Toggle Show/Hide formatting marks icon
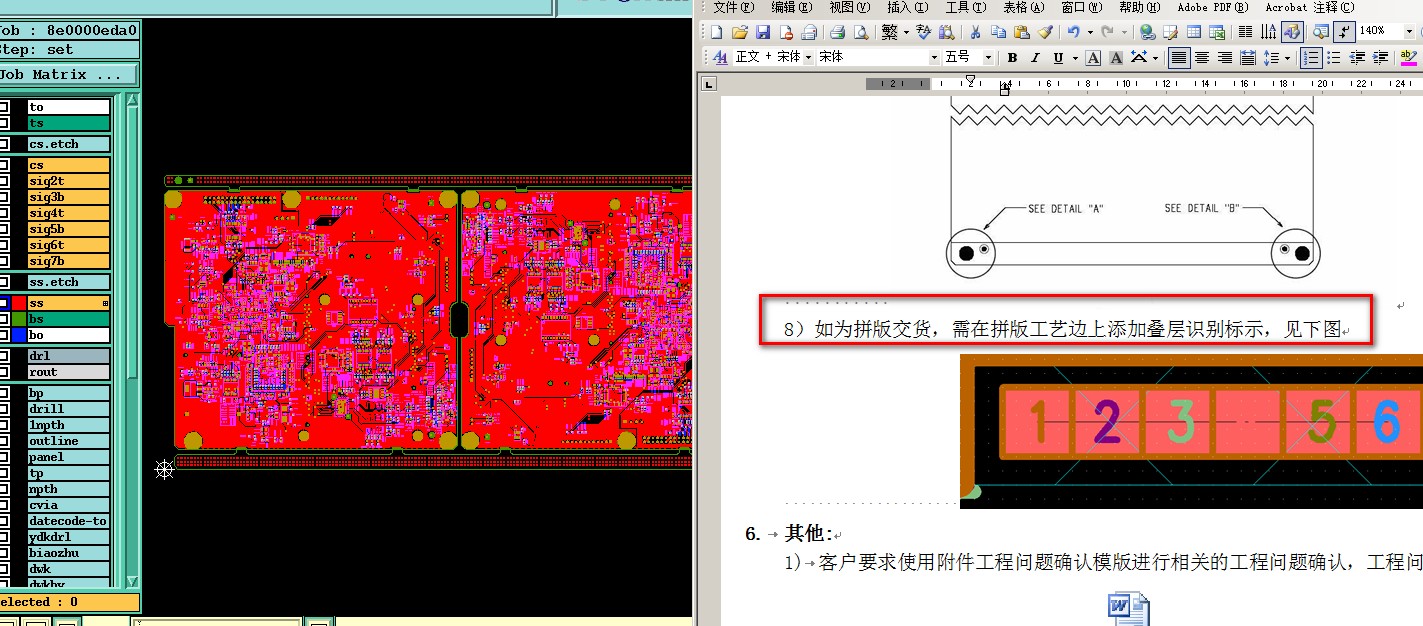This screenshot has height=626, width=1423. click(1345, 32)
